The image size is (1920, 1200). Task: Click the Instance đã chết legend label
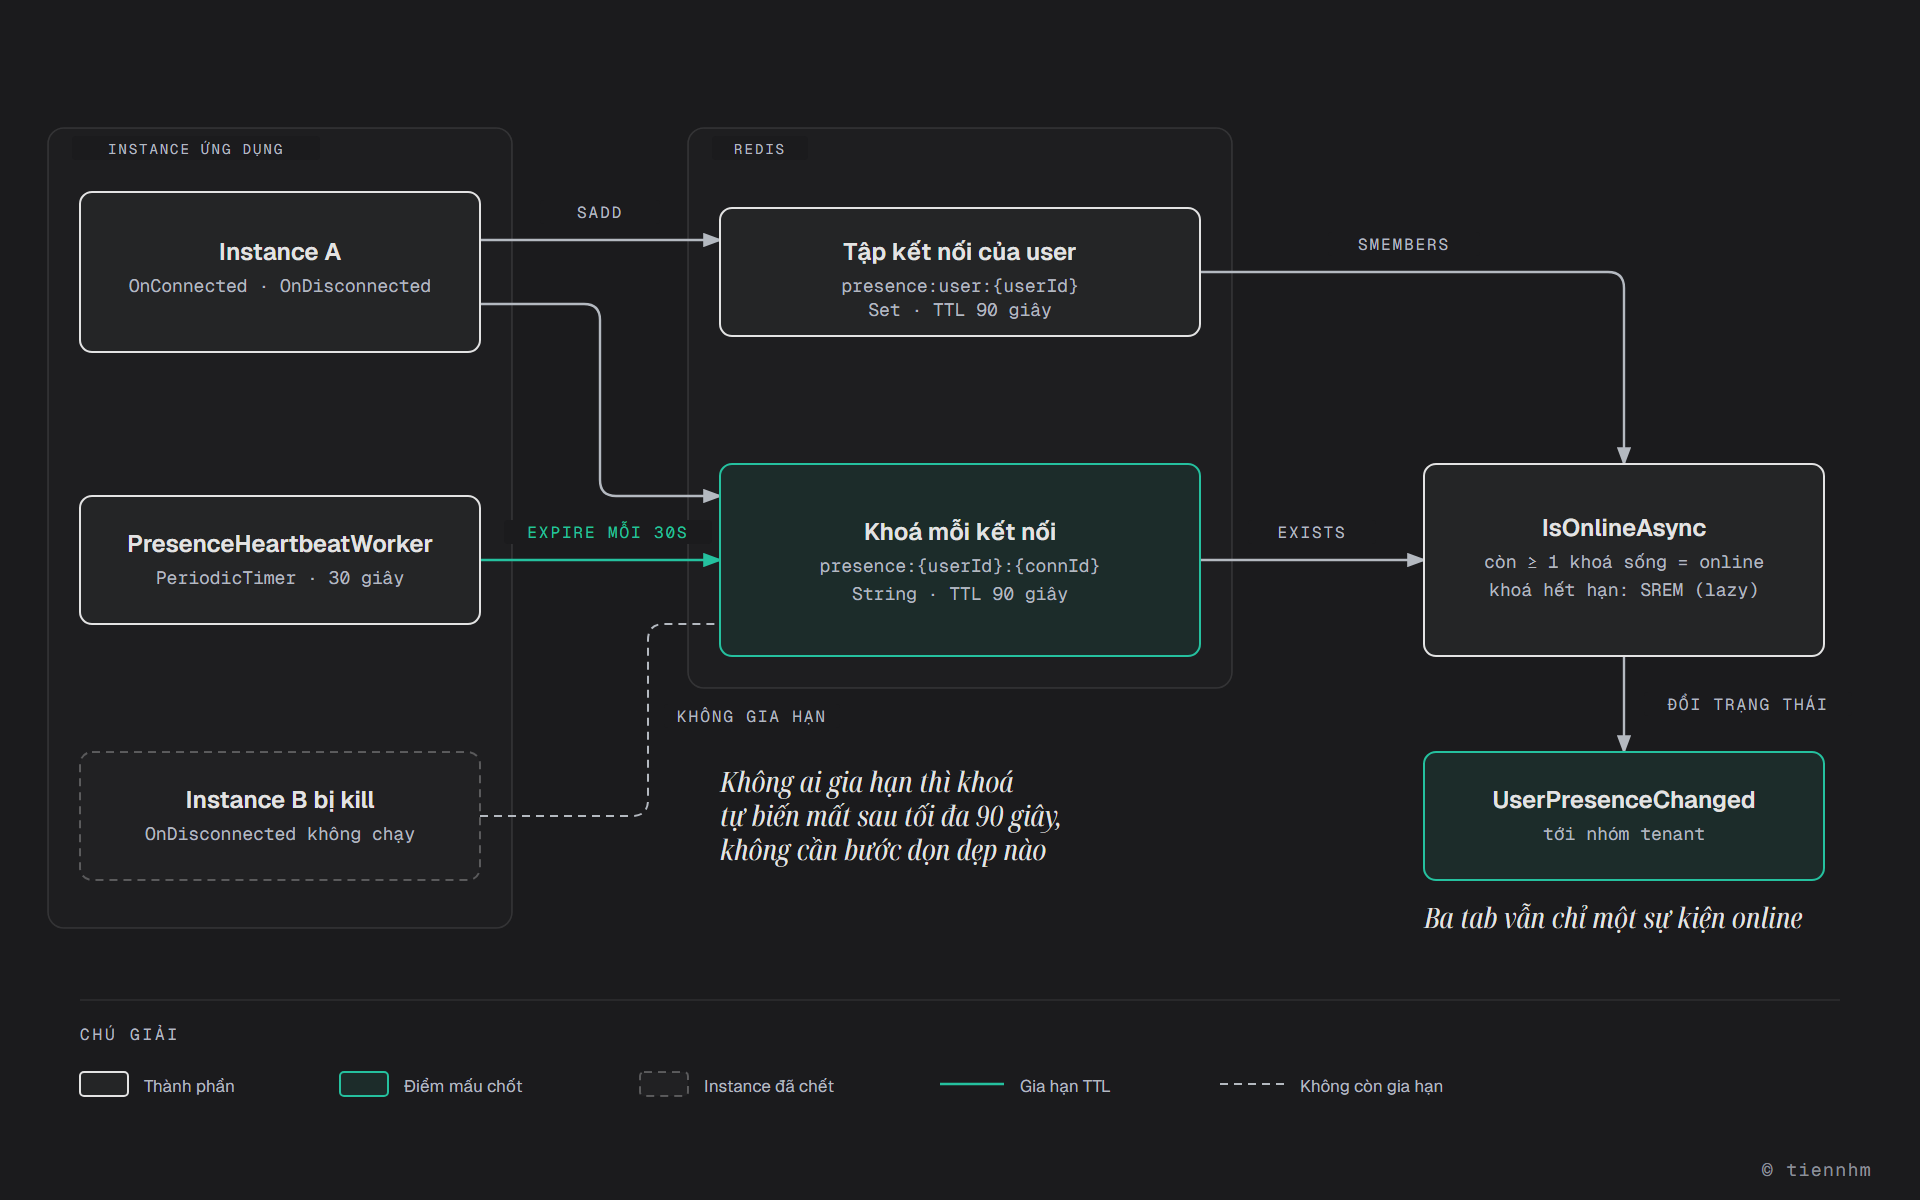769,1086
